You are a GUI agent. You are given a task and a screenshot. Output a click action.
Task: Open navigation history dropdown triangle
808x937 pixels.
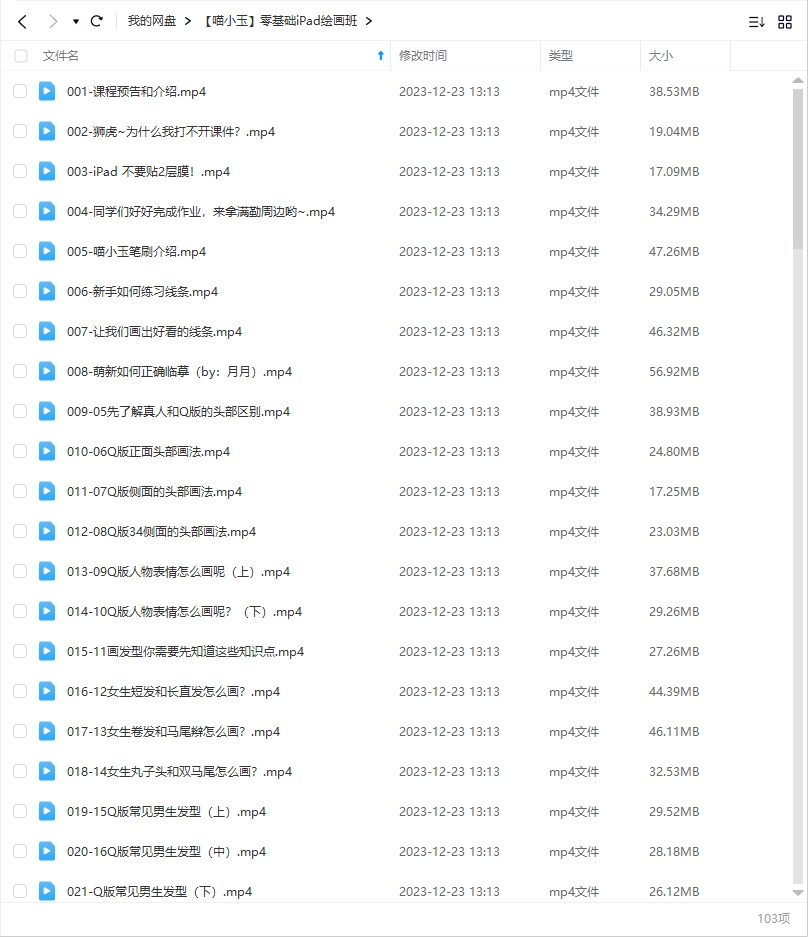pos(76,22)
